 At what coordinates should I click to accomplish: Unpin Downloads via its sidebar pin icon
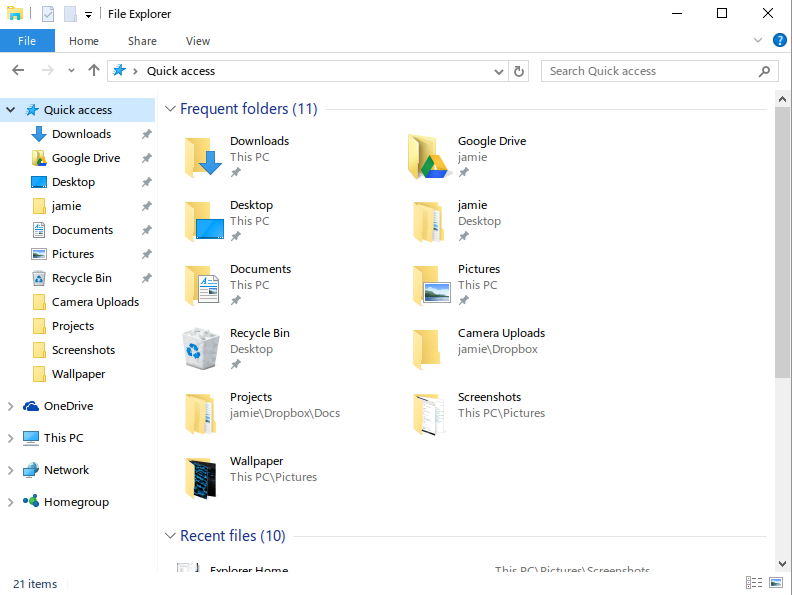click(x=146, y=134)
